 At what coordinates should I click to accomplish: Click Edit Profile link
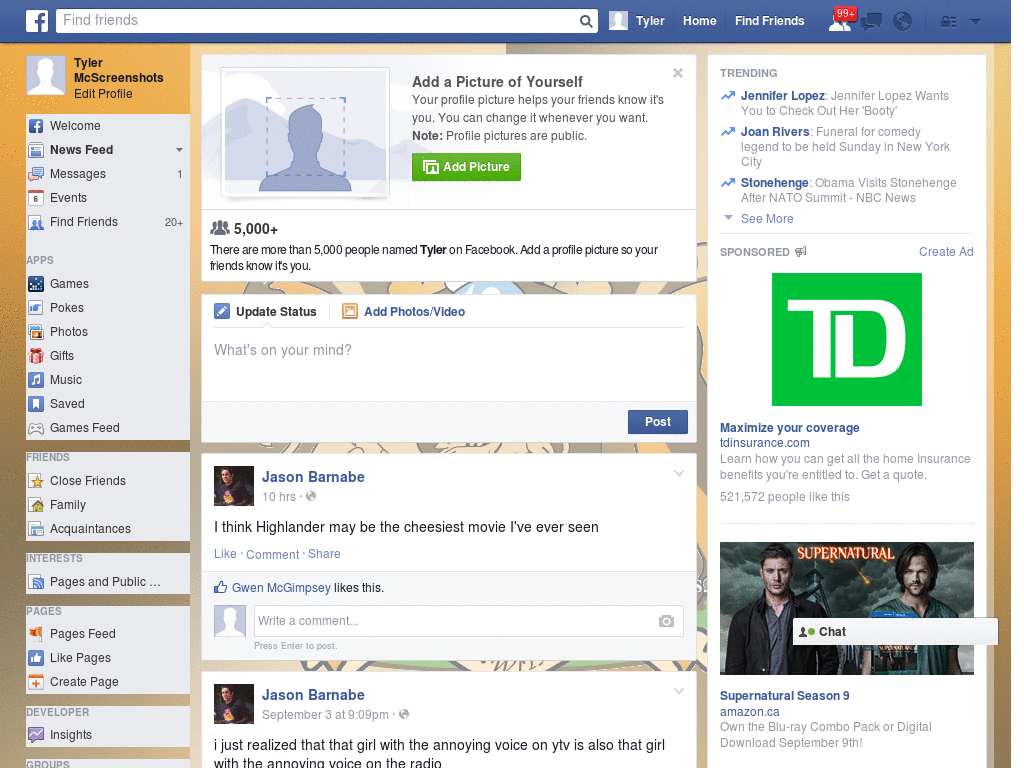[103, 94]
